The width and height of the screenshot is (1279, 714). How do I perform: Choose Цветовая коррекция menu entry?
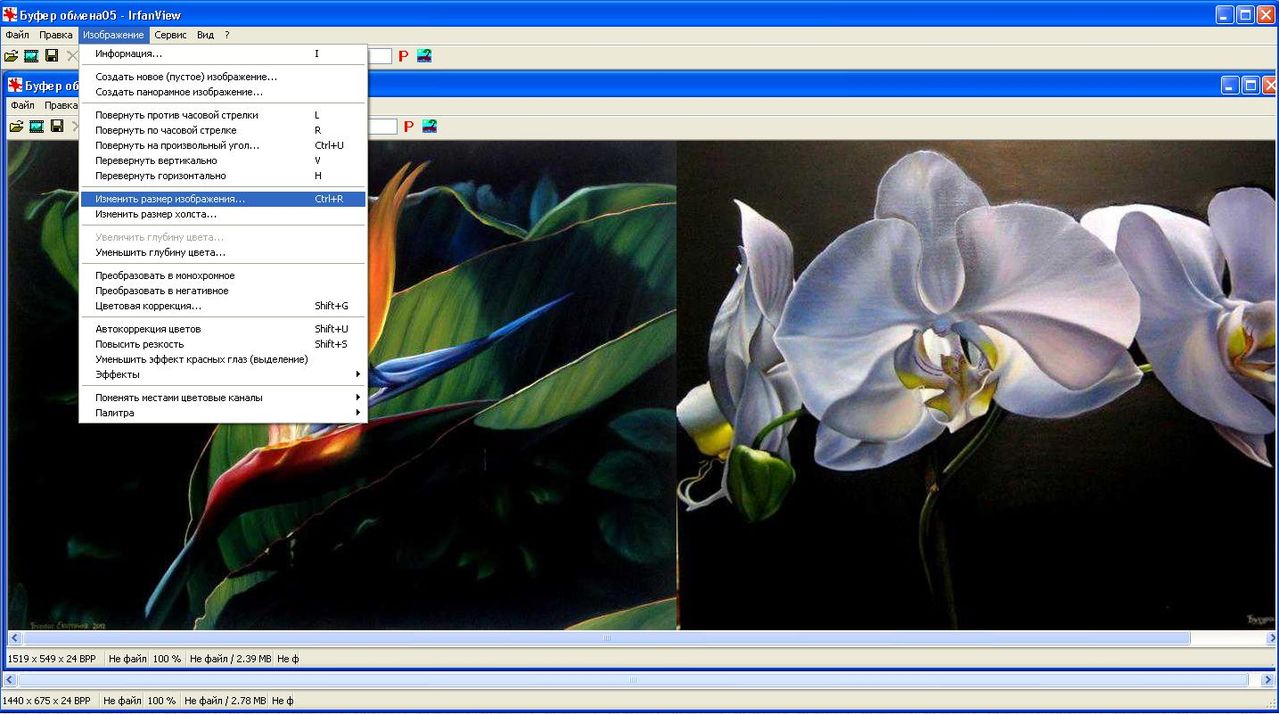pos(148,306)
